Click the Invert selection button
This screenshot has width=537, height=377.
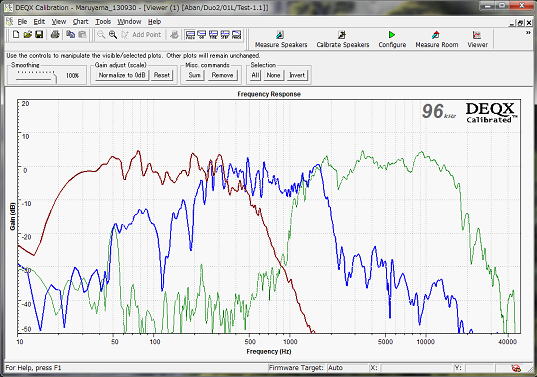pos(297,75)
